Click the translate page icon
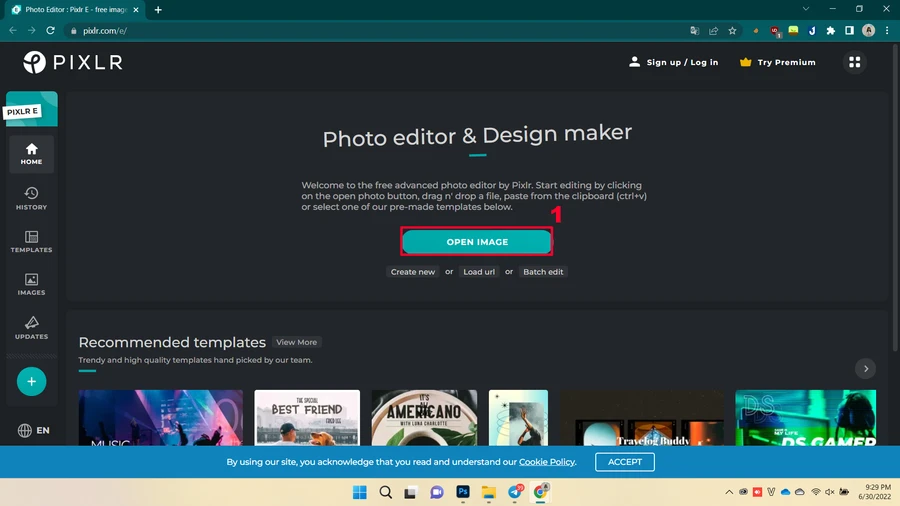Viewport: 900px width, 506px height. pos(695,31)
